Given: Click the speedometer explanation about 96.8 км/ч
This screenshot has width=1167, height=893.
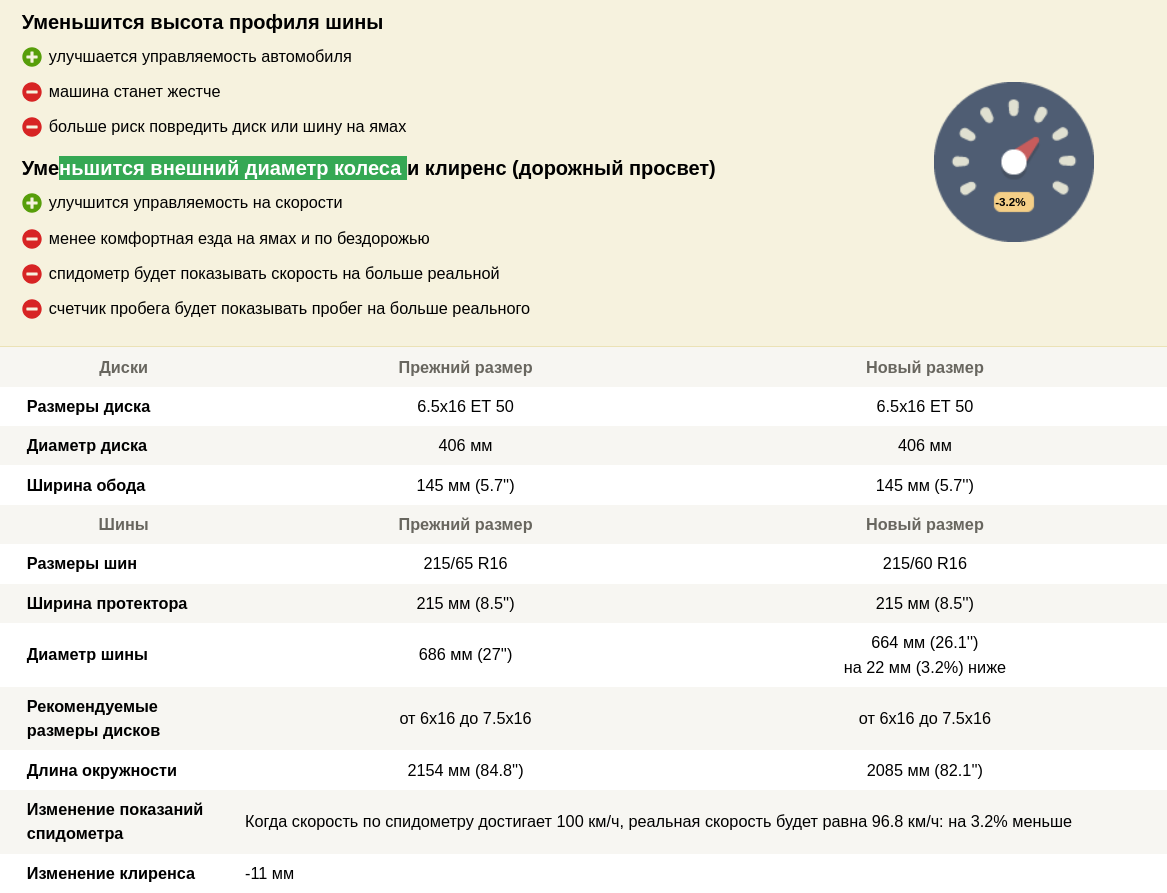Looking at the screenshot, I should [658, 822].
